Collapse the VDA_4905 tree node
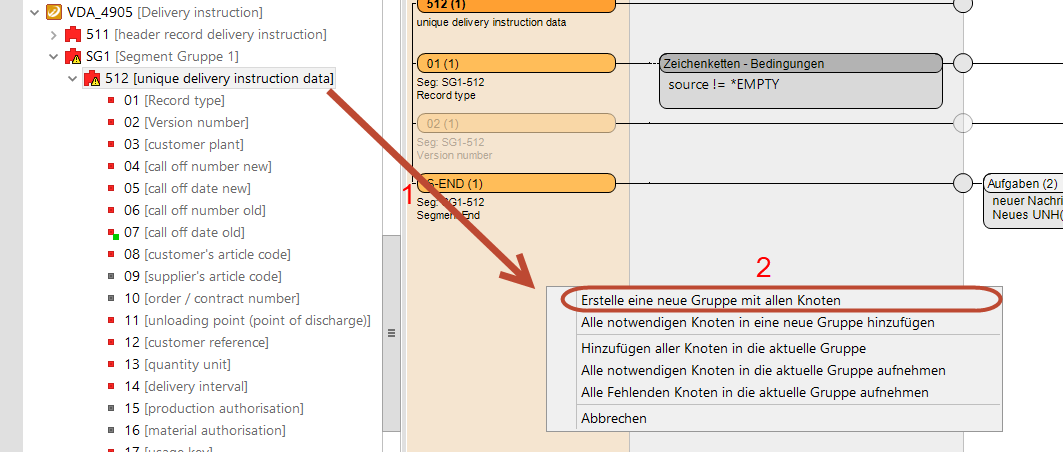1063x452 pixels. (x=36, y=13)
